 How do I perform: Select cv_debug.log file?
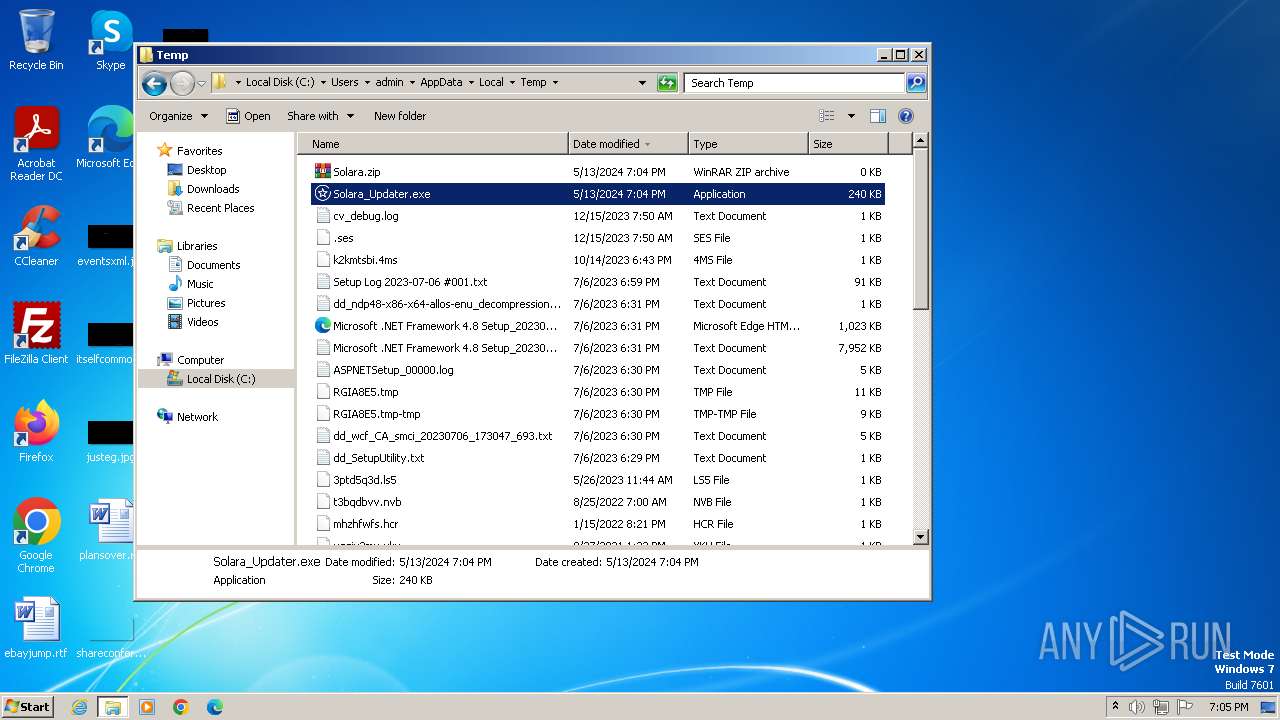click(x=366, y=216)
